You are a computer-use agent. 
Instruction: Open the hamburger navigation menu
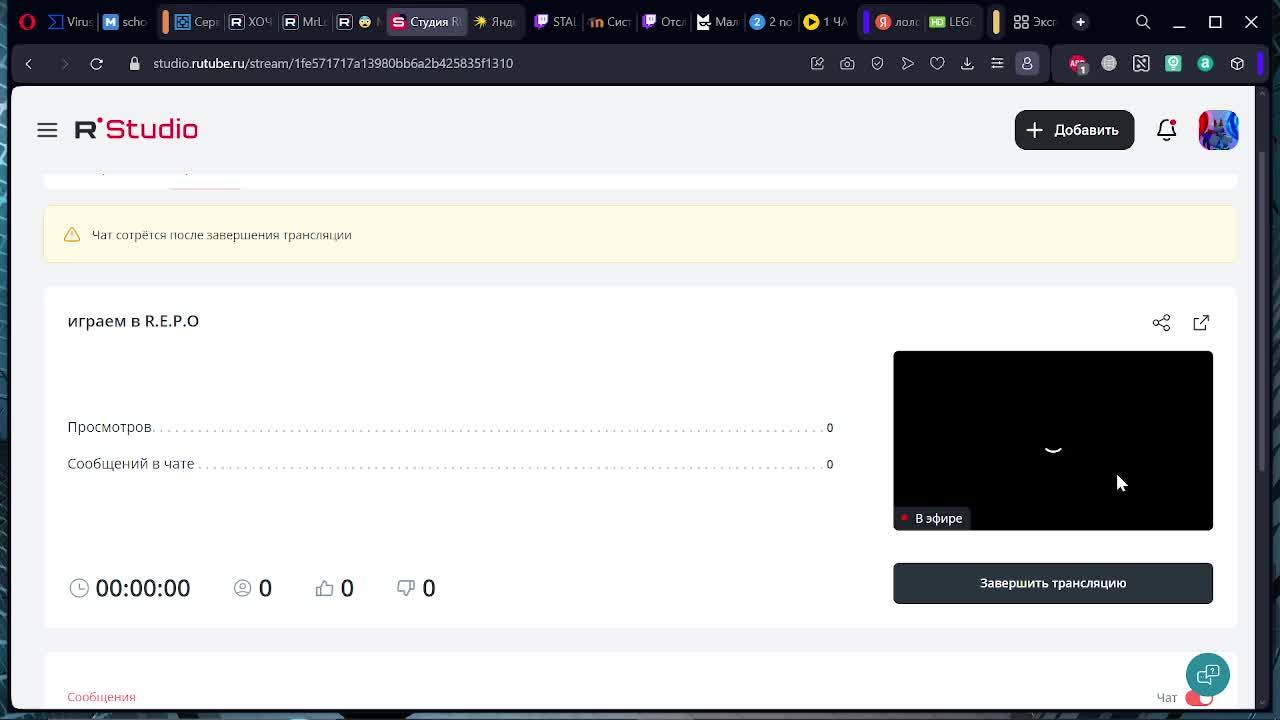click(x=47, y=130)
